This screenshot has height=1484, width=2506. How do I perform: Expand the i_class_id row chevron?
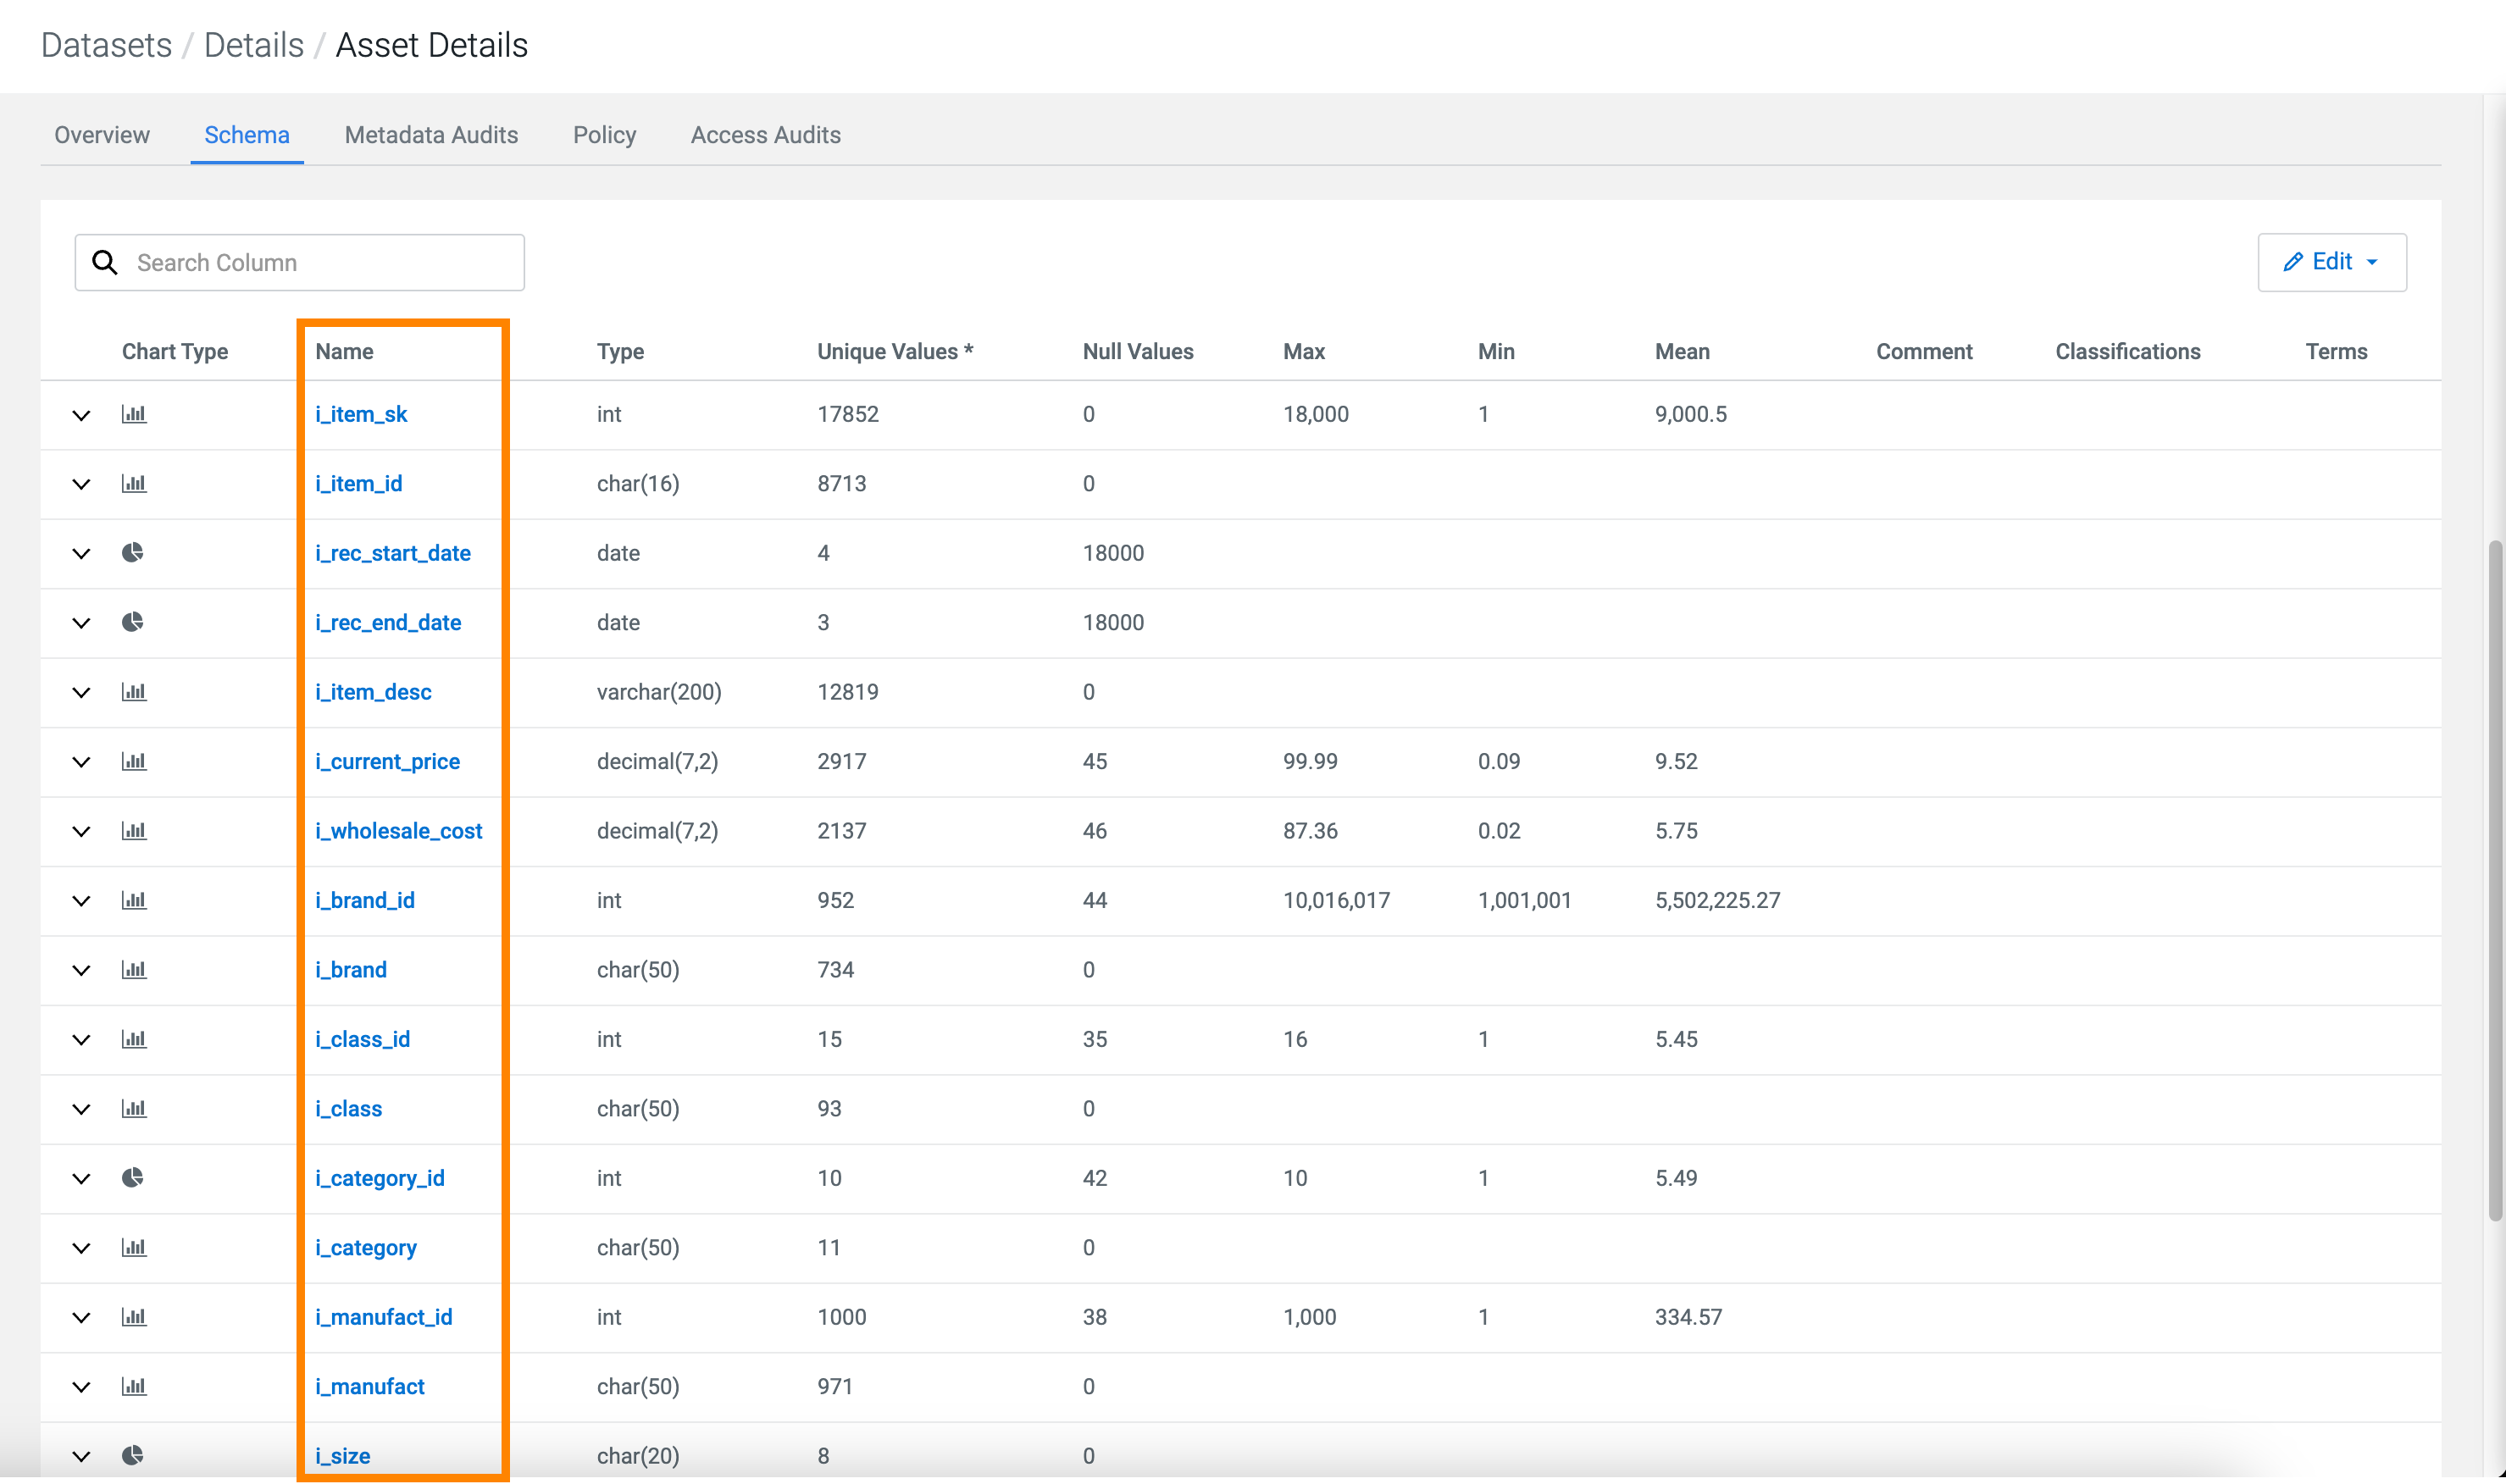(x=82, y=1040)
